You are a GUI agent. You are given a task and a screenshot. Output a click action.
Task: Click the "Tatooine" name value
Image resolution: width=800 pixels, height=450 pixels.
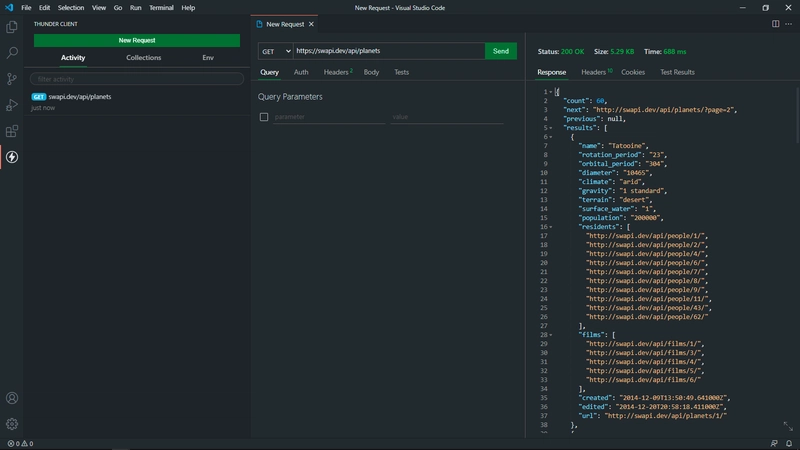[628, 146]
